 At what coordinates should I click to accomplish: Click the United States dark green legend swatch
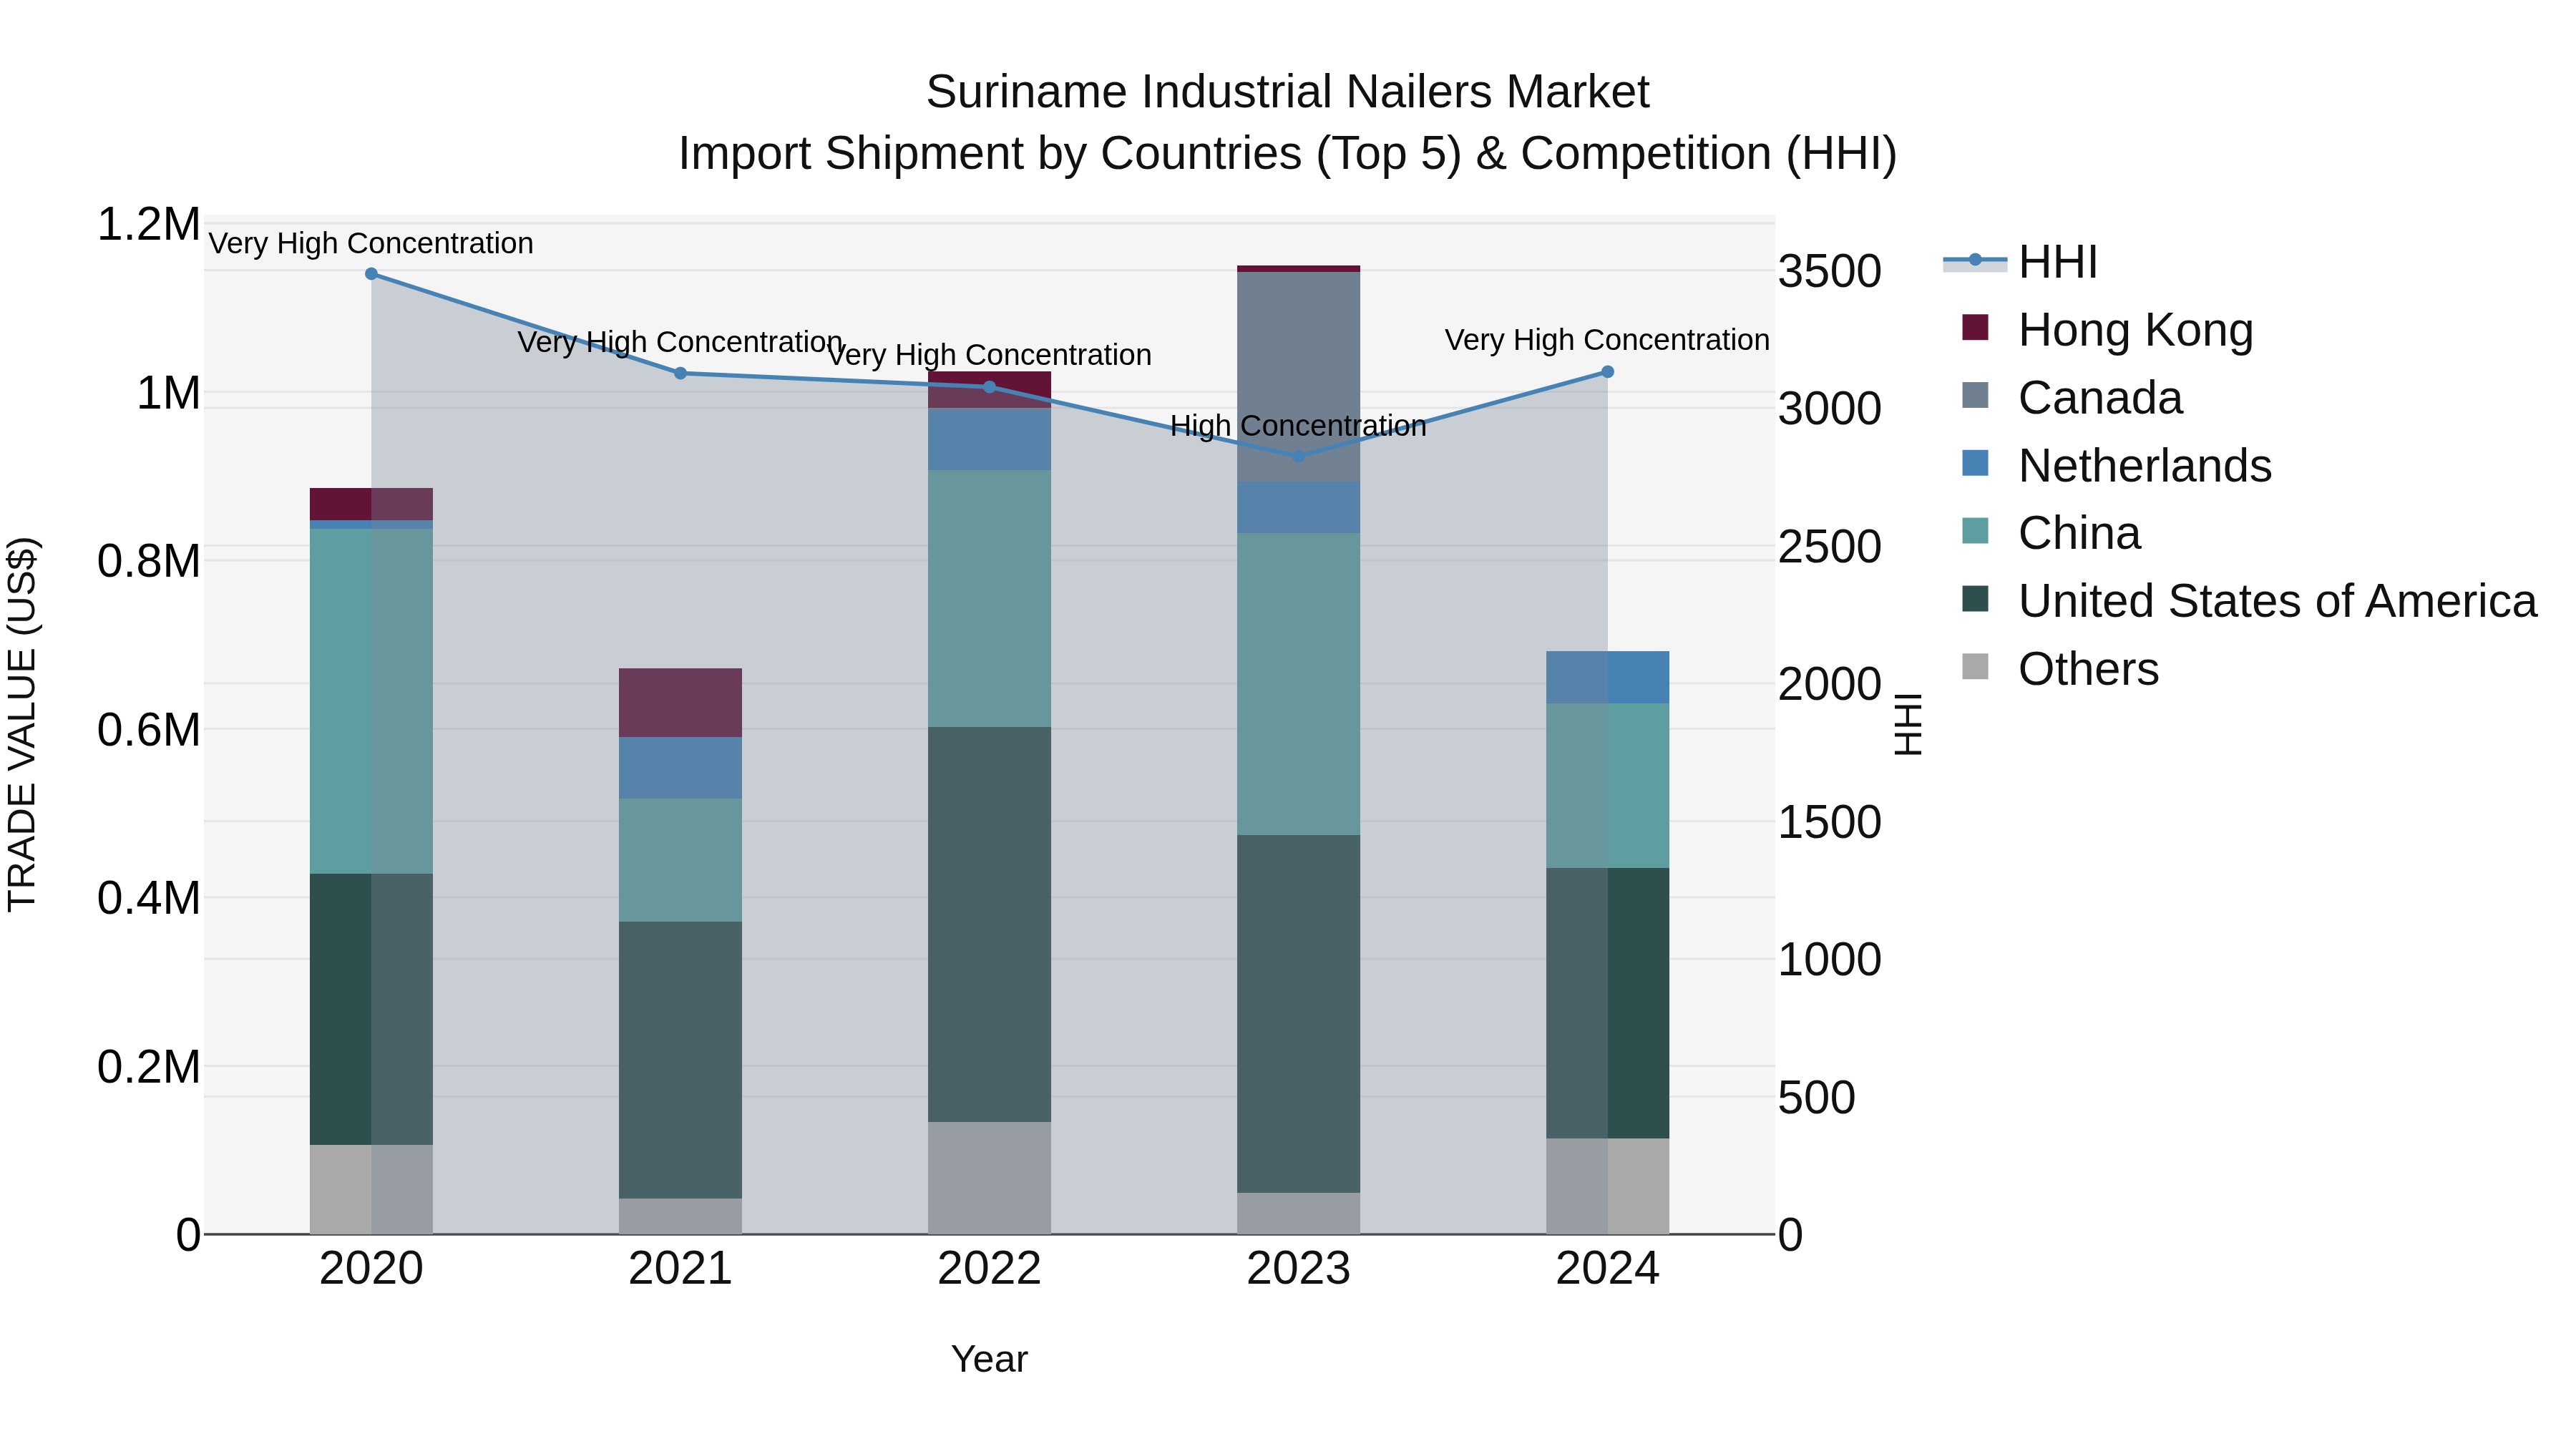click(1975, 599)
